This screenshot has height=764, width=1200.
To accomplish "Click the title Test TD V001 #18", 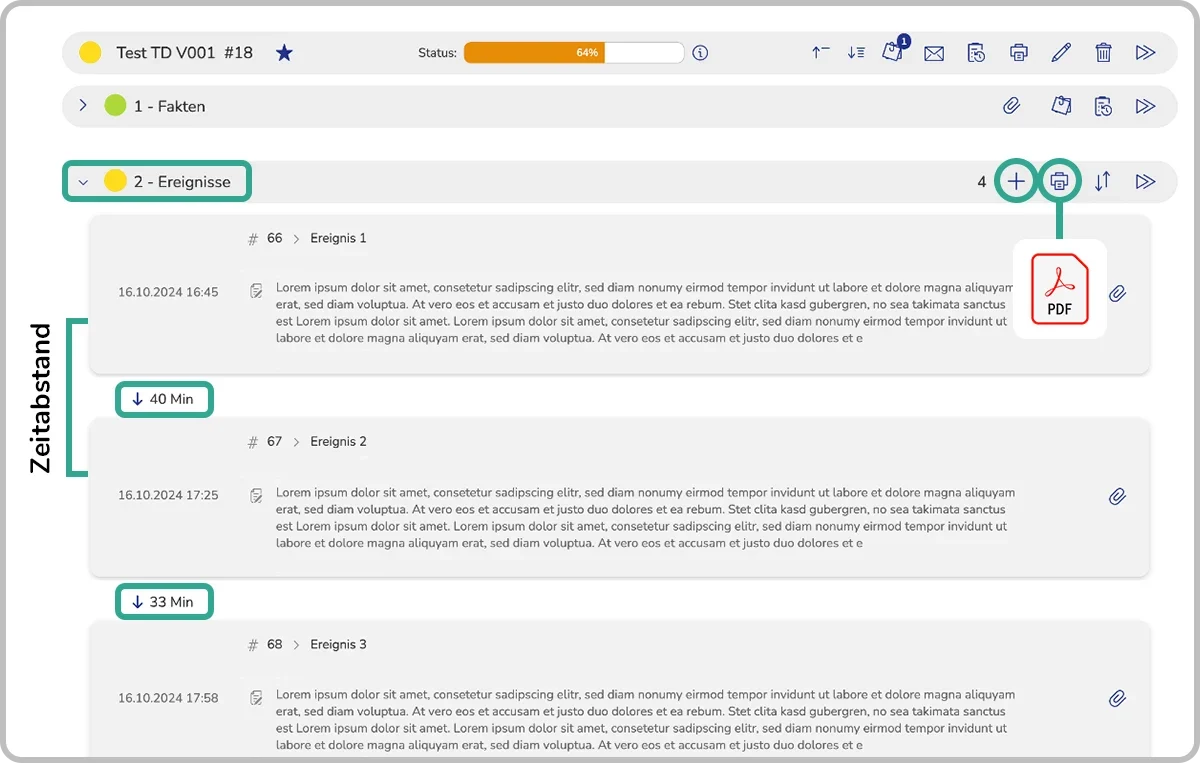I will point(184,53).
